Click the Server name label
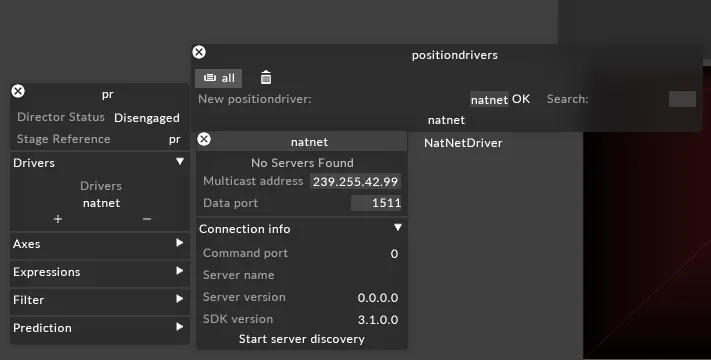The width and height of the screenshot is (711, 360). point(239,275)
